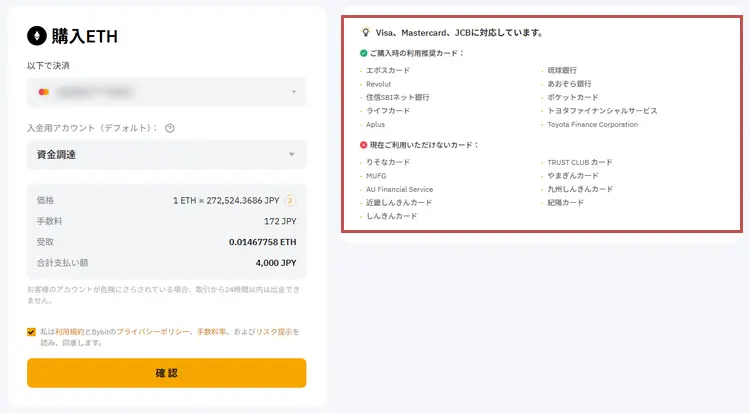Click the 受取 label
The image size is (750, 413).
45,242
